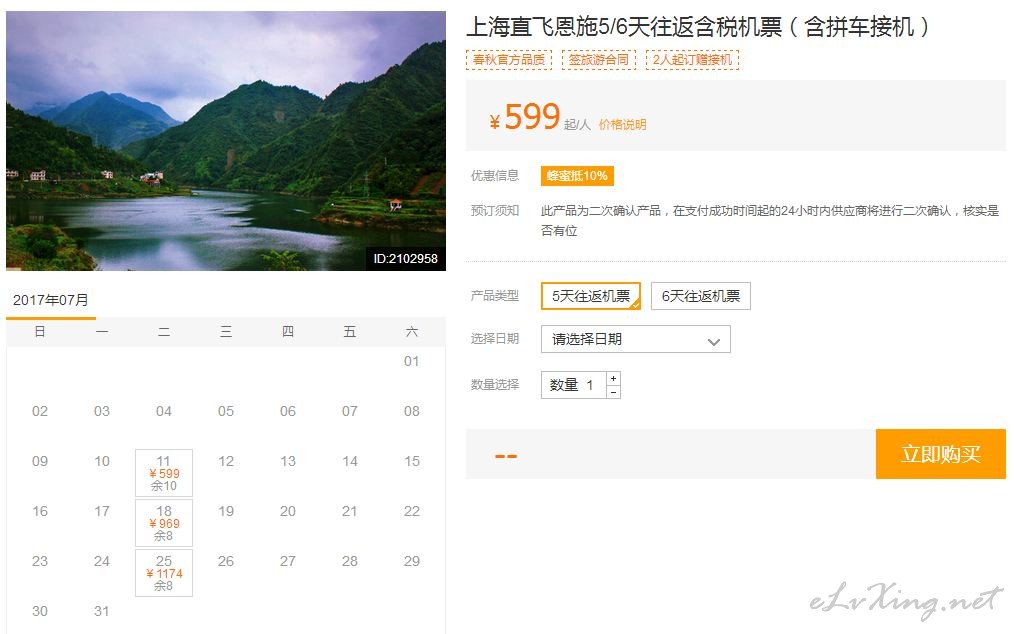
Task: Click calendar date 26
Action: (226, 561)
